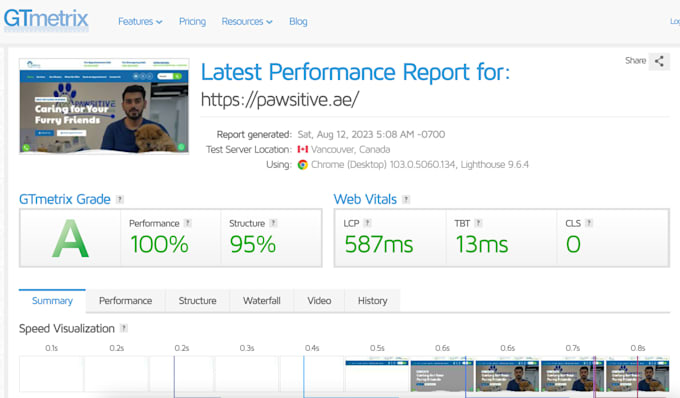Click the help icon next to CLS

[x=589, y=223]
